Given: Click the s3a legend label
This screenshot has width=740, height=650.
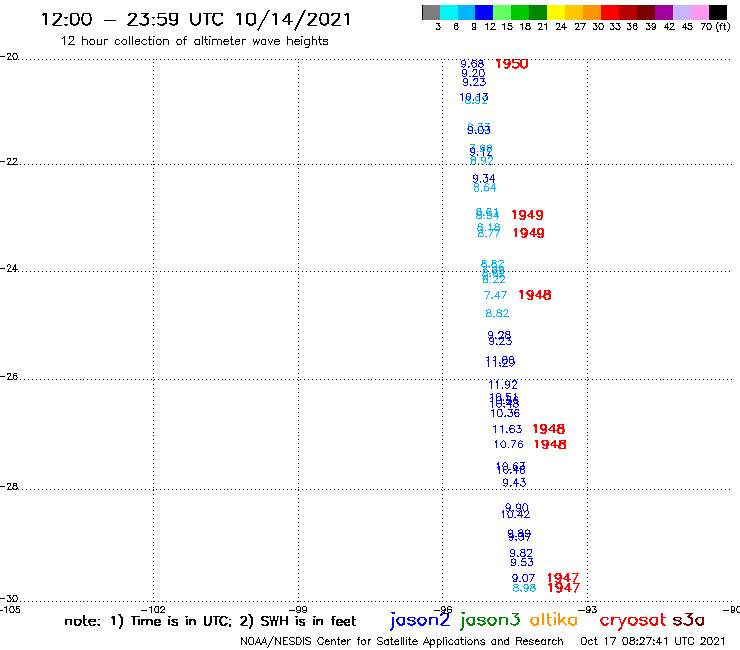Looking at the screenshot, I should pos(689,620).
